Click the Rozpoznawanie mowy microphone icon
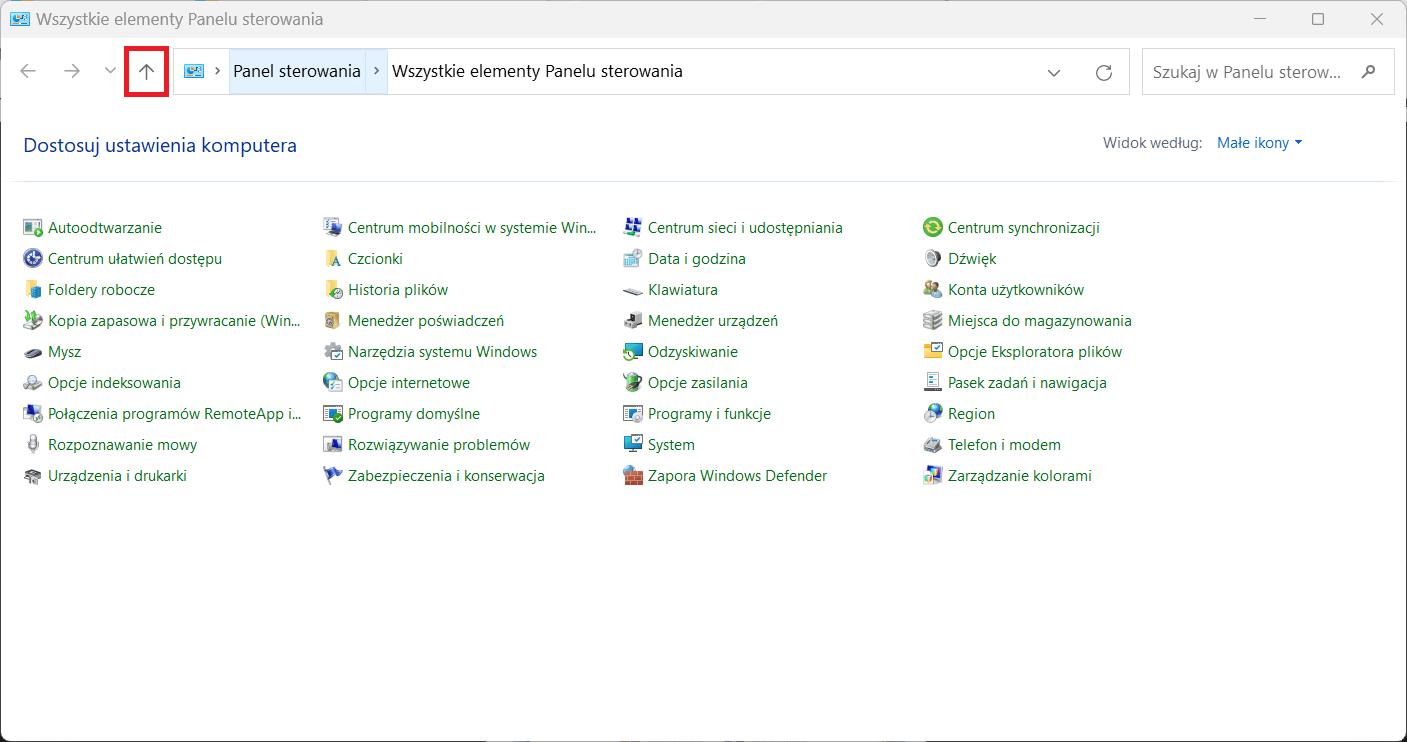 click(33, 445)
